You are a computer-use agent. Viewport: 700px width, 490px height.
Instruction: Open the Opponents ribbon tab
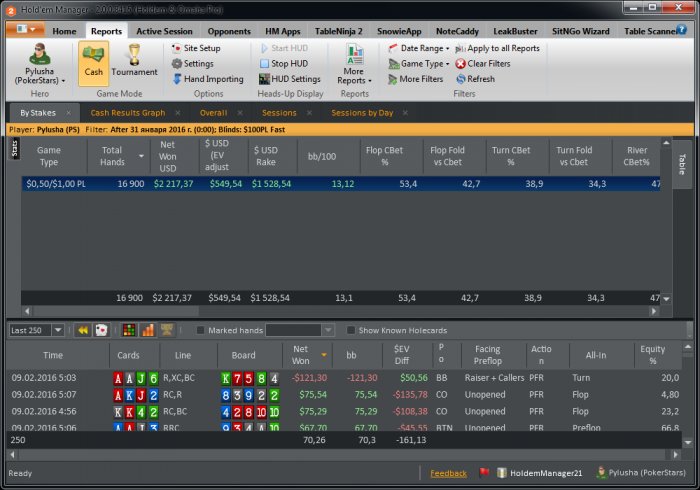click(229, 31)
